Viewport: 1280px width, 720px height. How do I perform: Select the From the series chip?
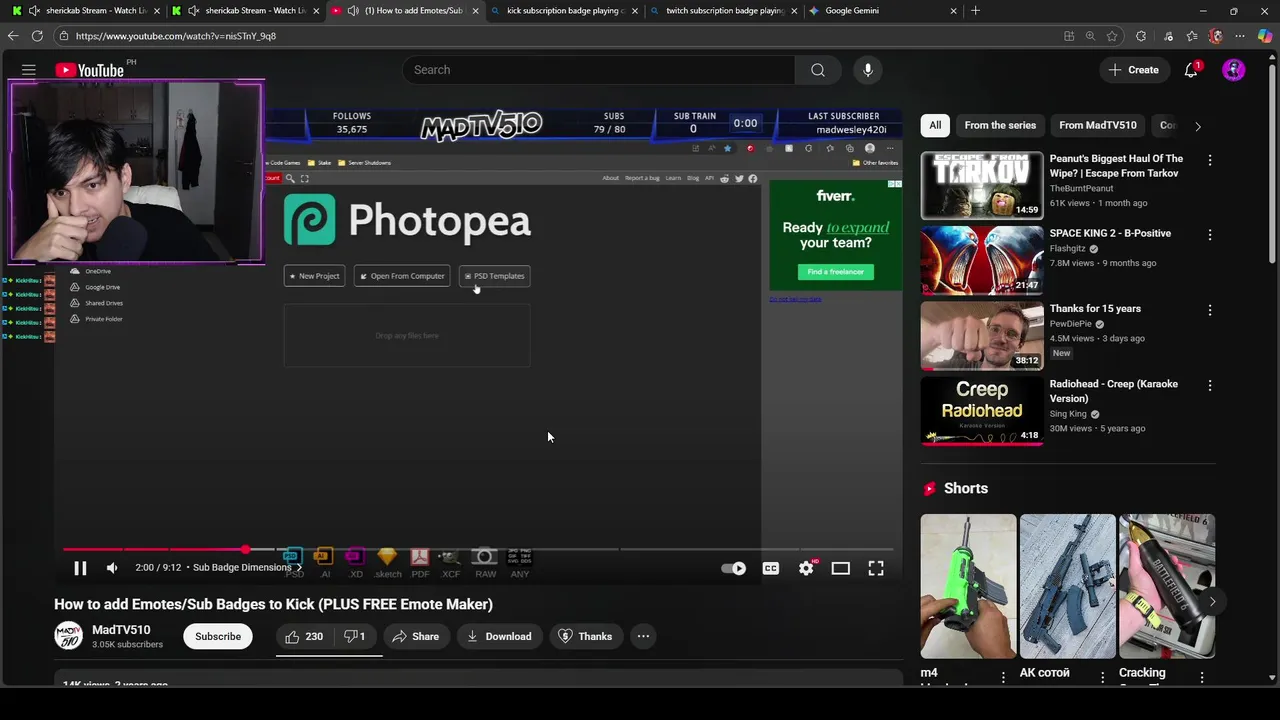[x=1000, y=125]
